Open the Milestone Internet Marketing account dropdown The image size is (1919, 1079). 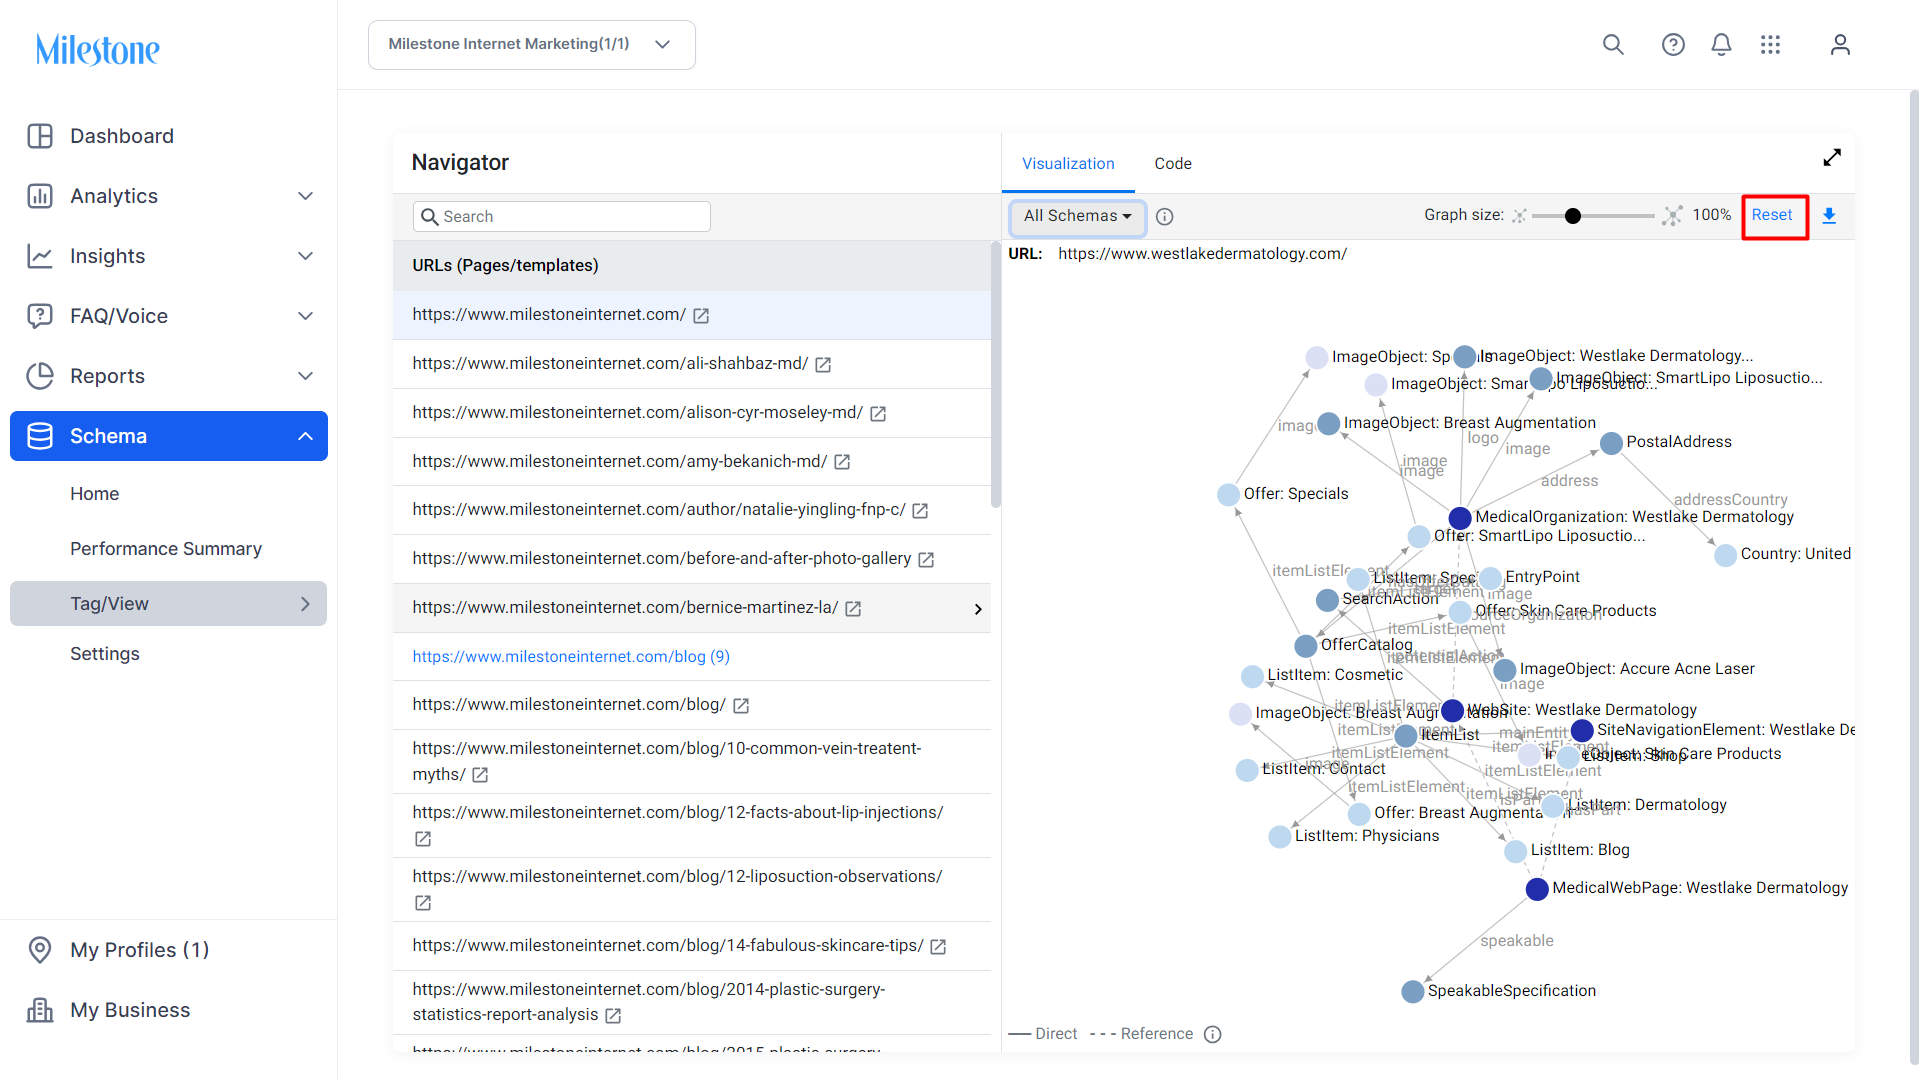[x=531, y=45]
